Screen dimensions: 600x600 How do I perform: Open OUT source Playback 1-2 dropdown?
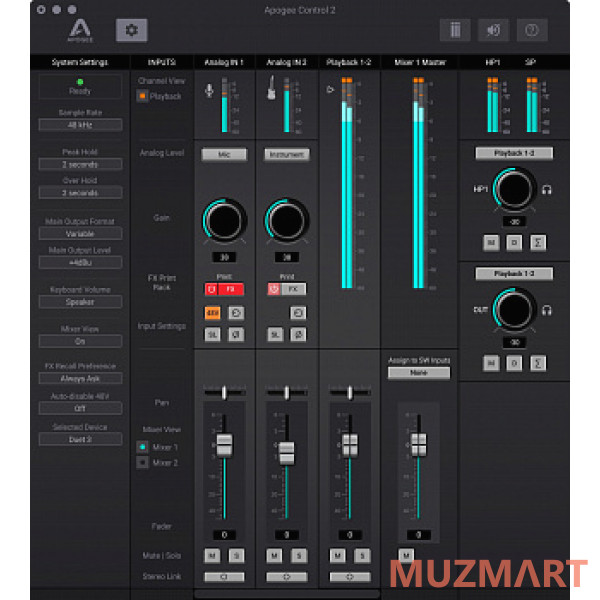514,274
